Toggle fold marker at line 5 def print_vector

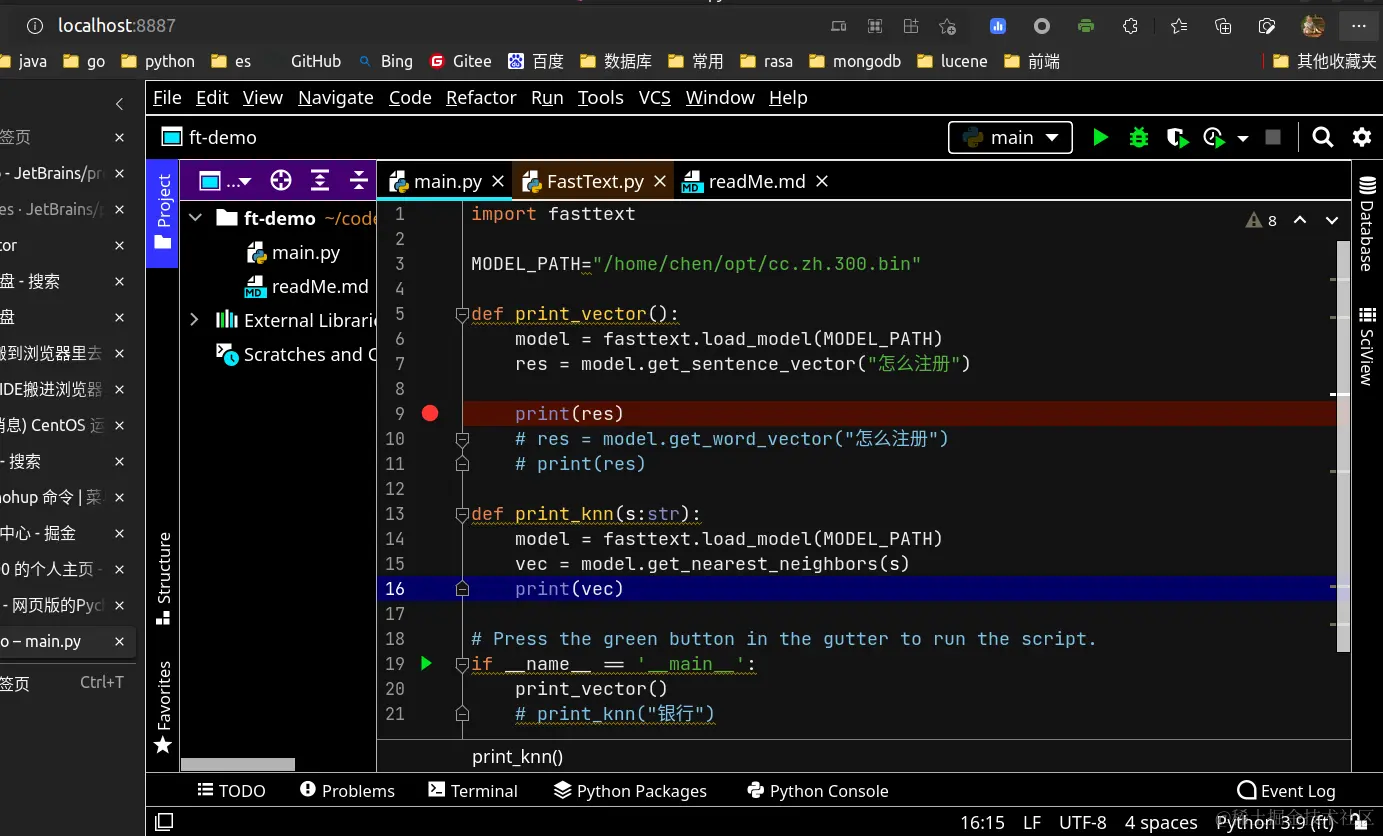click(462, 315)
